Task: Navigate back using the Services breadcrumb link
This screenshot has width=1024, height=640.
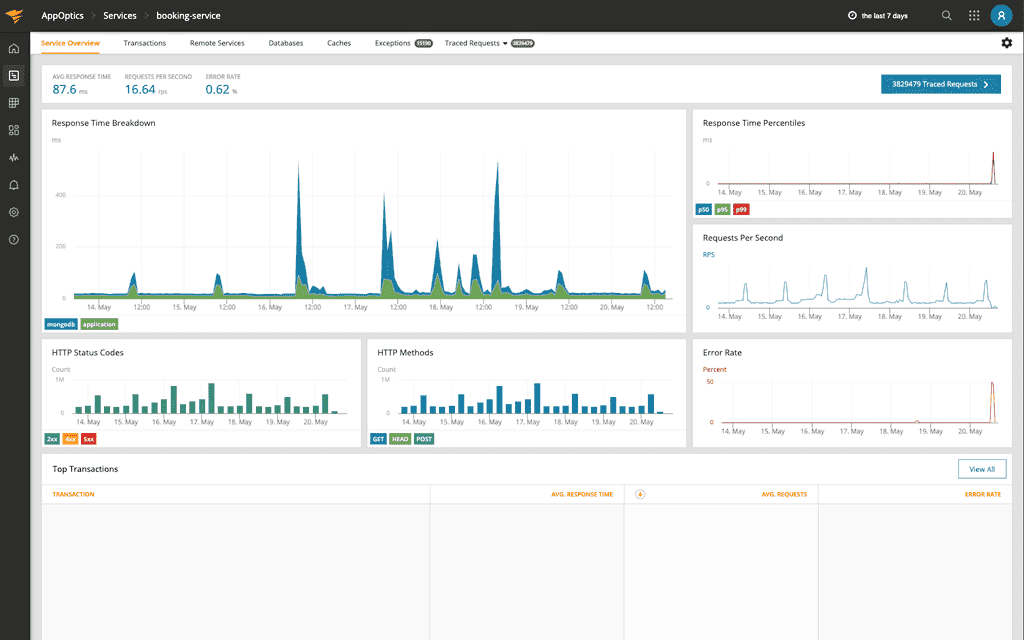Action: [120, 15]
